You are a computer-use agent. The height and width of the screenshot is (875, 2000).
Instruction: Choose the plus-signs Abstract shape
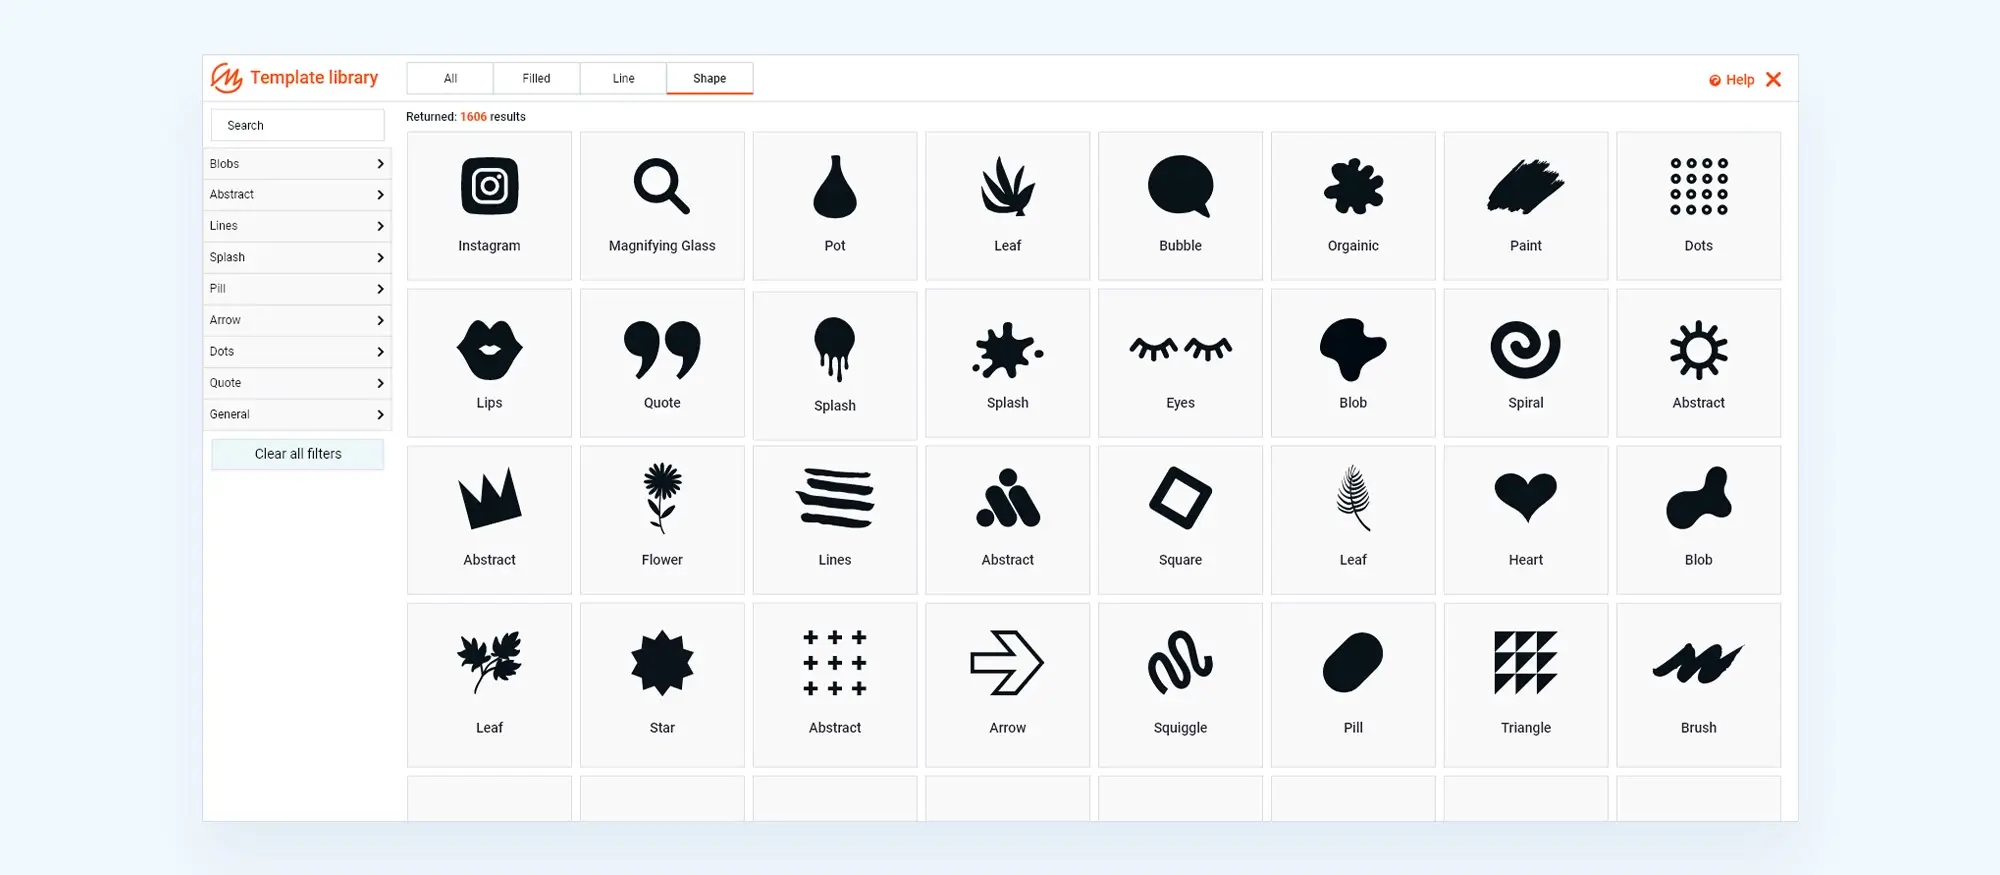(x=835, y=685)
